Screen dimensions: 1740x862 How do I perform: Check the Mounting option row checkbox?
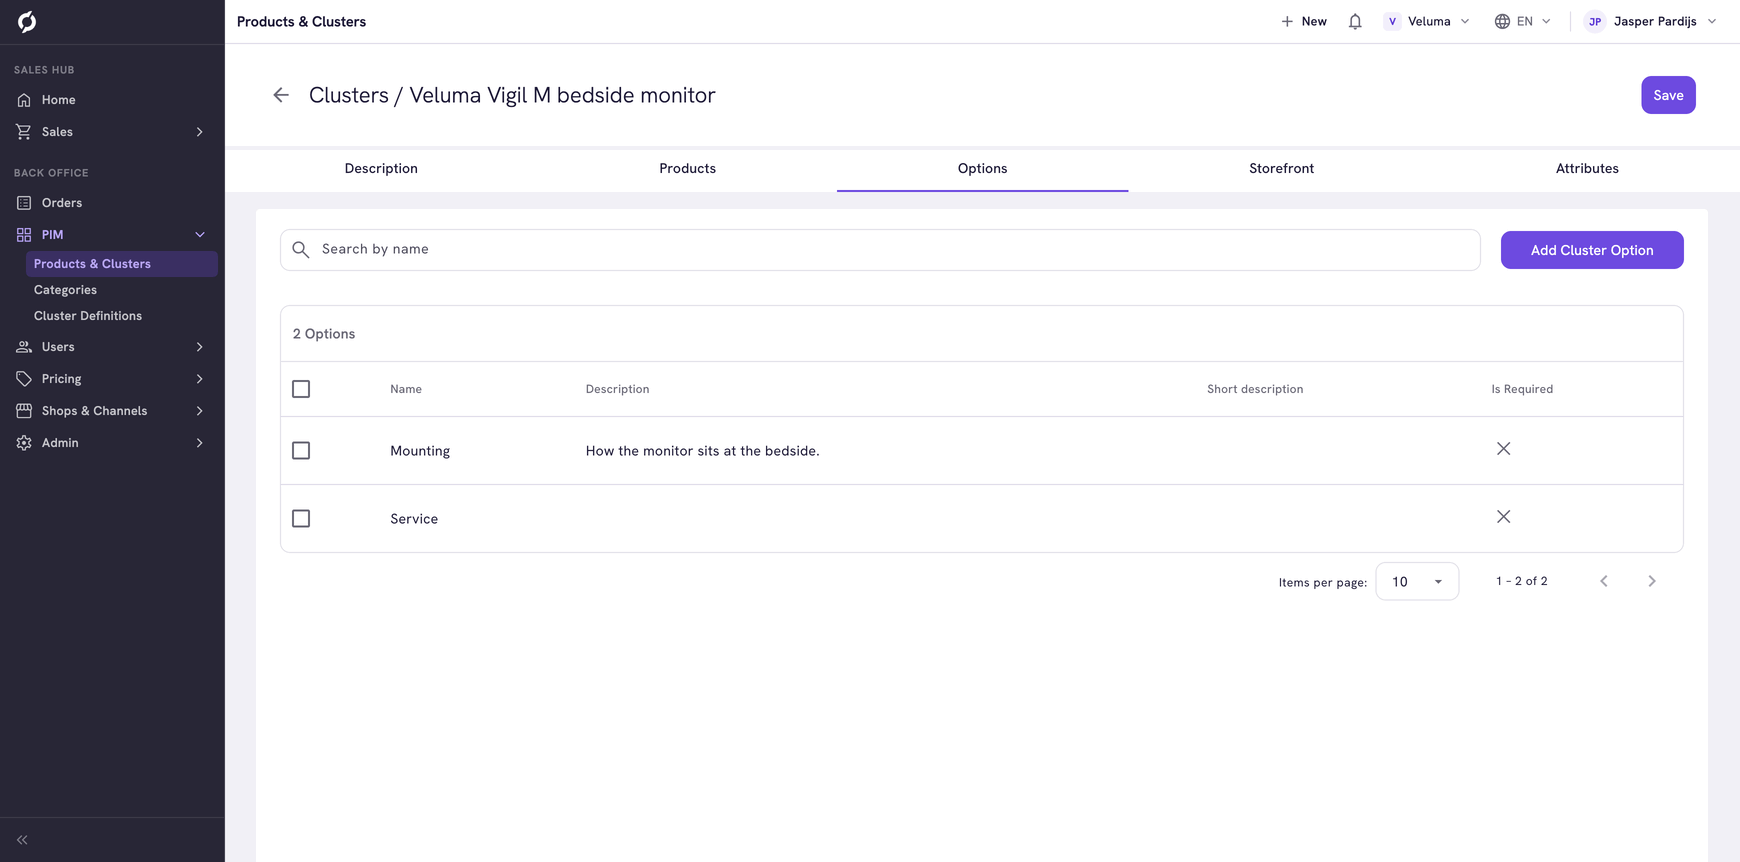(x=301, y=451)
